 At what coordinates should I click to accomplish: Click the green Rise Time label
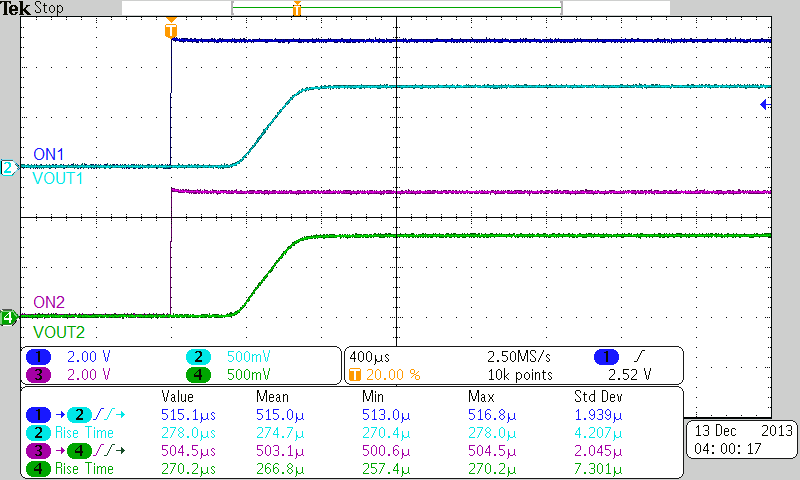pos(84,469)
